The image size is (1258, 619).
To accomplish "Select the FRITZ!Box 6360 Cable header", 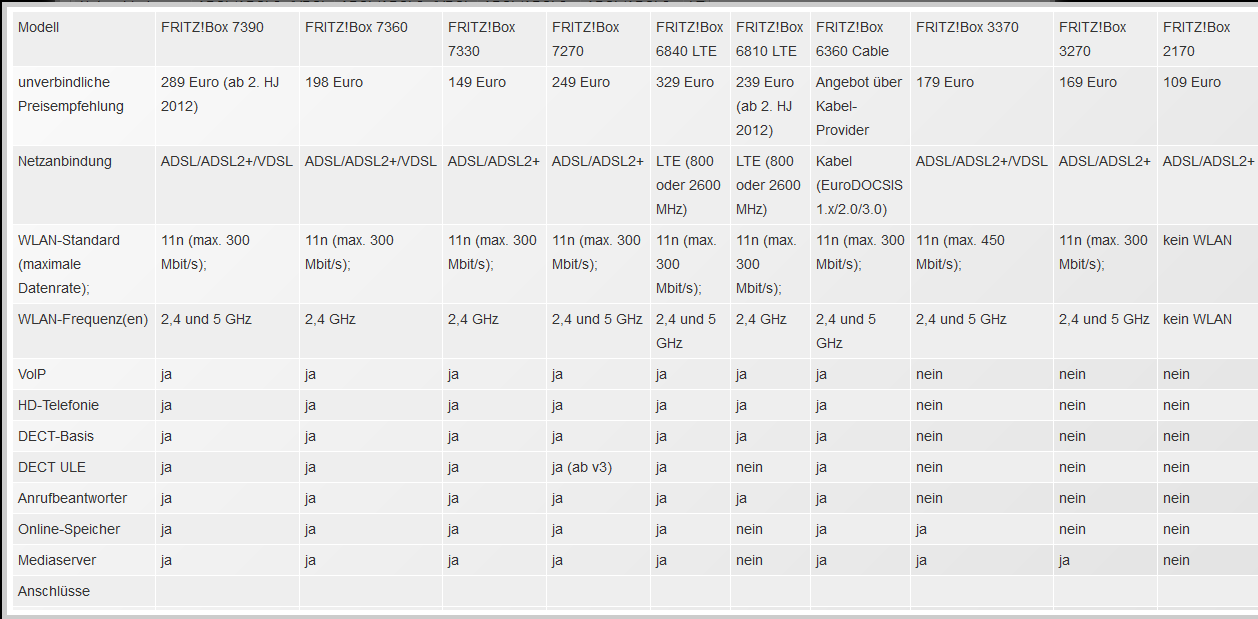I will click(x=852, y=39).
